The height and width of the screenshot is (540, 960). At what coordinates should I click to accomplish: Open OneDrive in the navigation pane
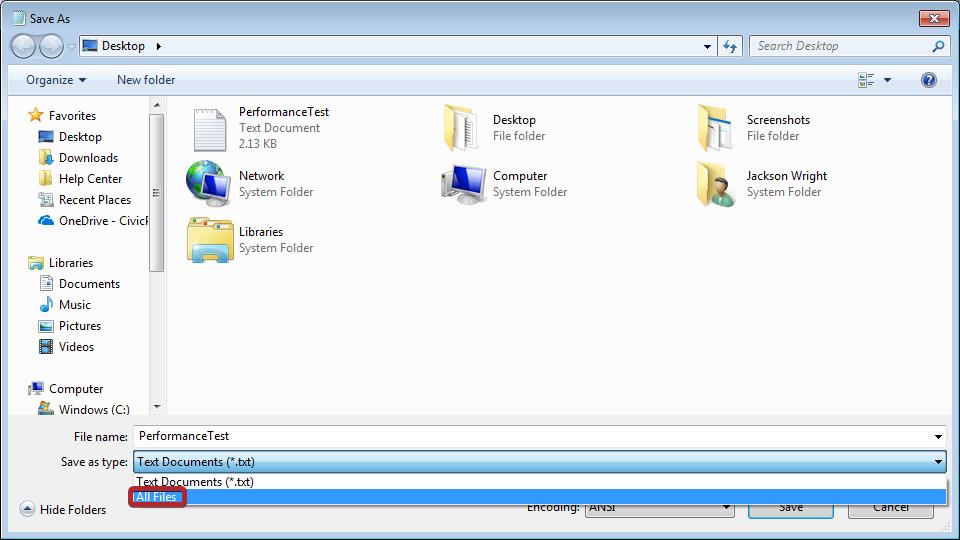pyautogui.click(x=93, y=220)
